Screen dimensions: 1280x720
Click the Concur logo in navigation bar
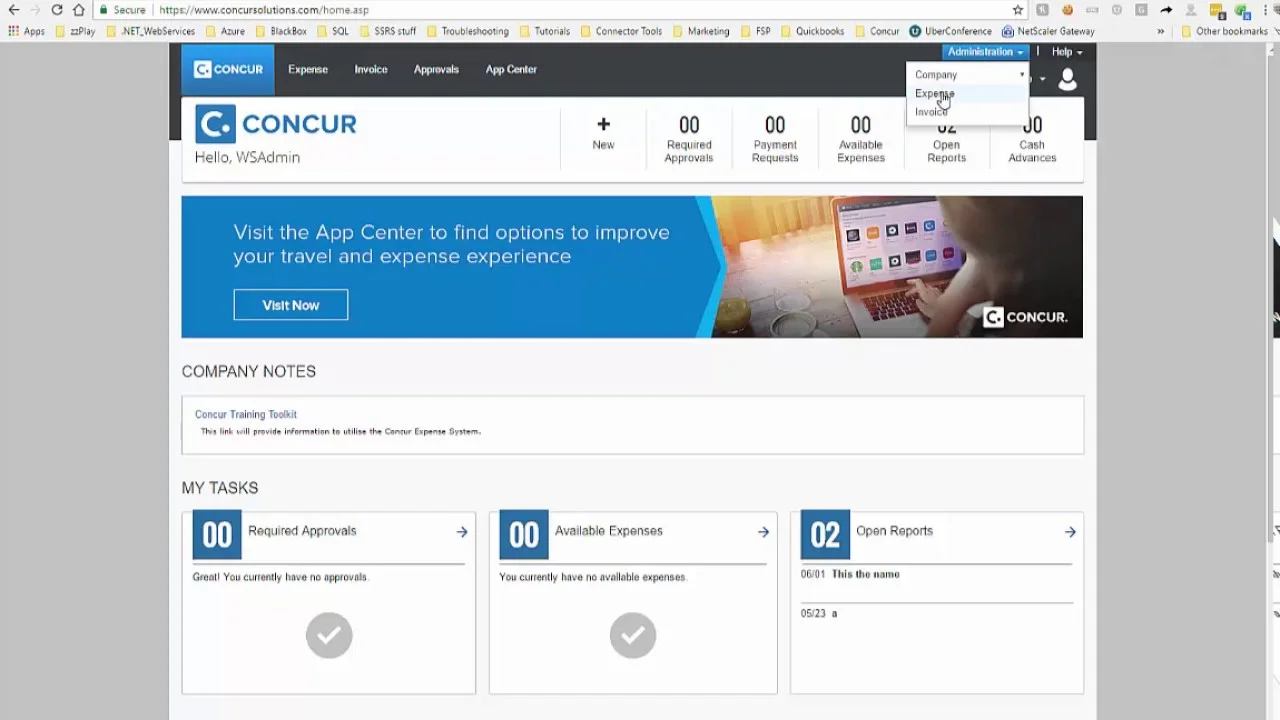(x=228, y=69)
